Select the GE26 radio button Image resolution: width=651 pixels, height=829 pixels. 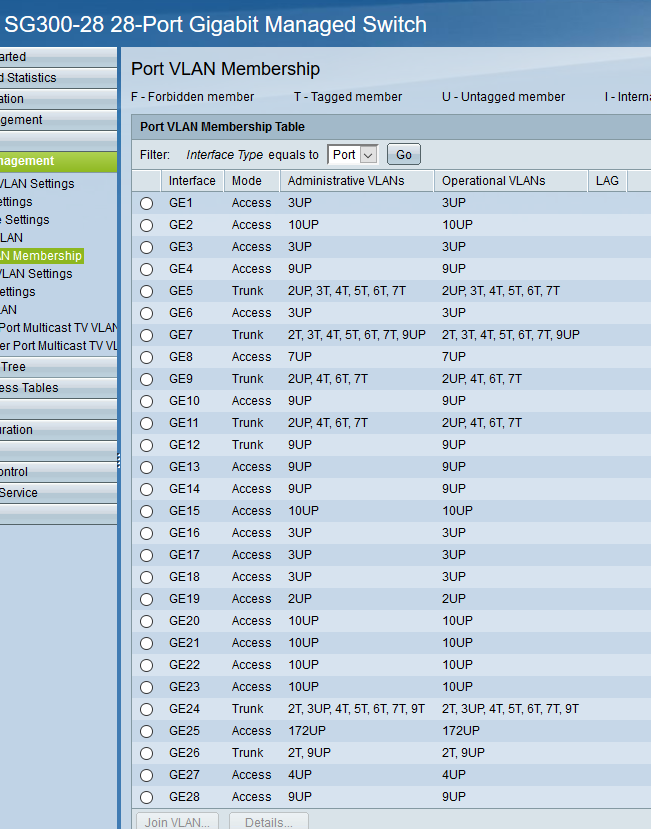146,753
